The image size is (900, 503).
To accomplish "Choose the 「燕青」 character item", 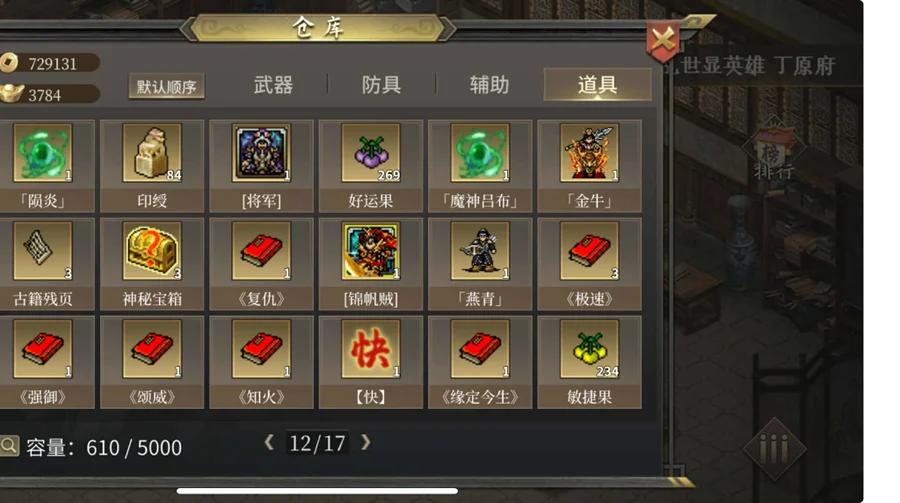I will coord(480,264).
